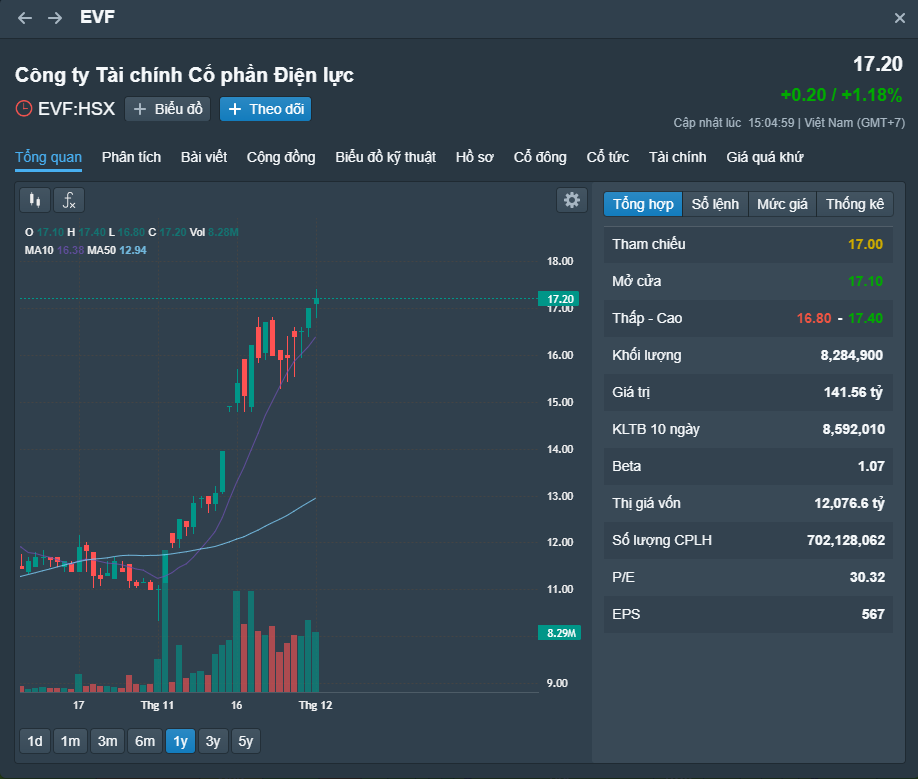Click the Thg 12 date axis label
918x779 pixels.
point(316,705)
